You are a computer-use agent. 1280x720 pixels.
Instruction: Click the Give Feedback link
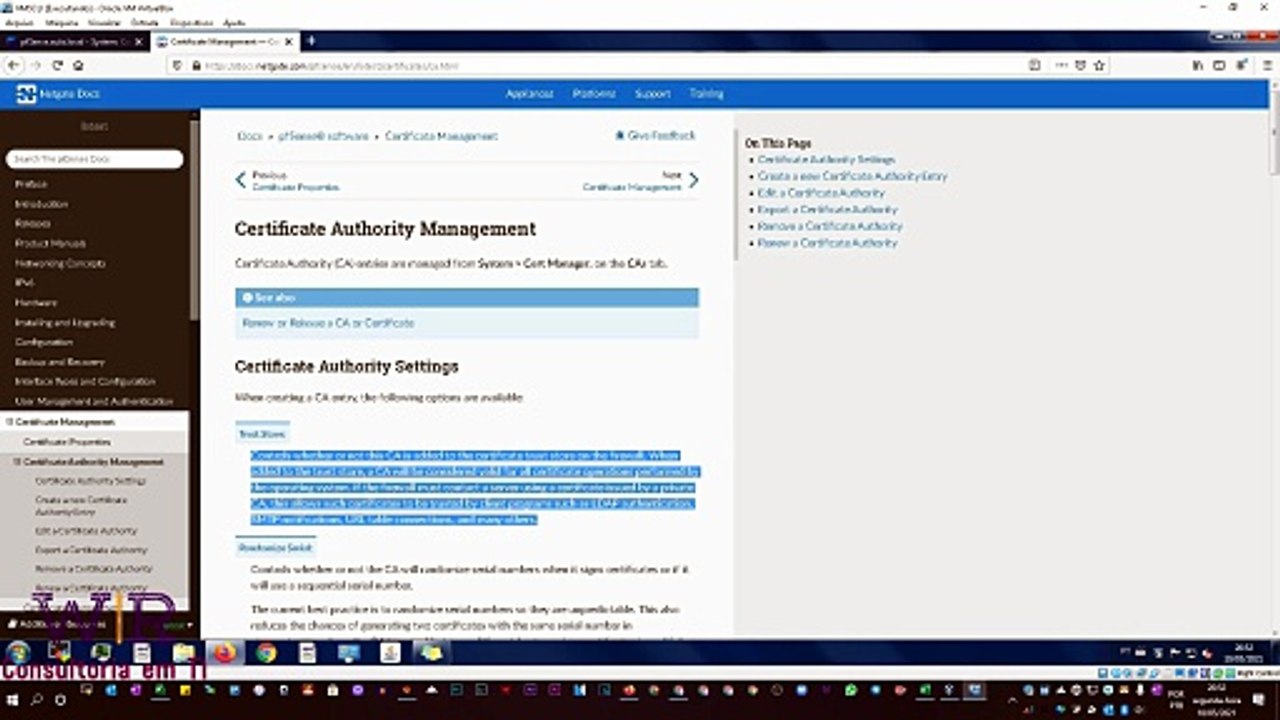[656, 136]
